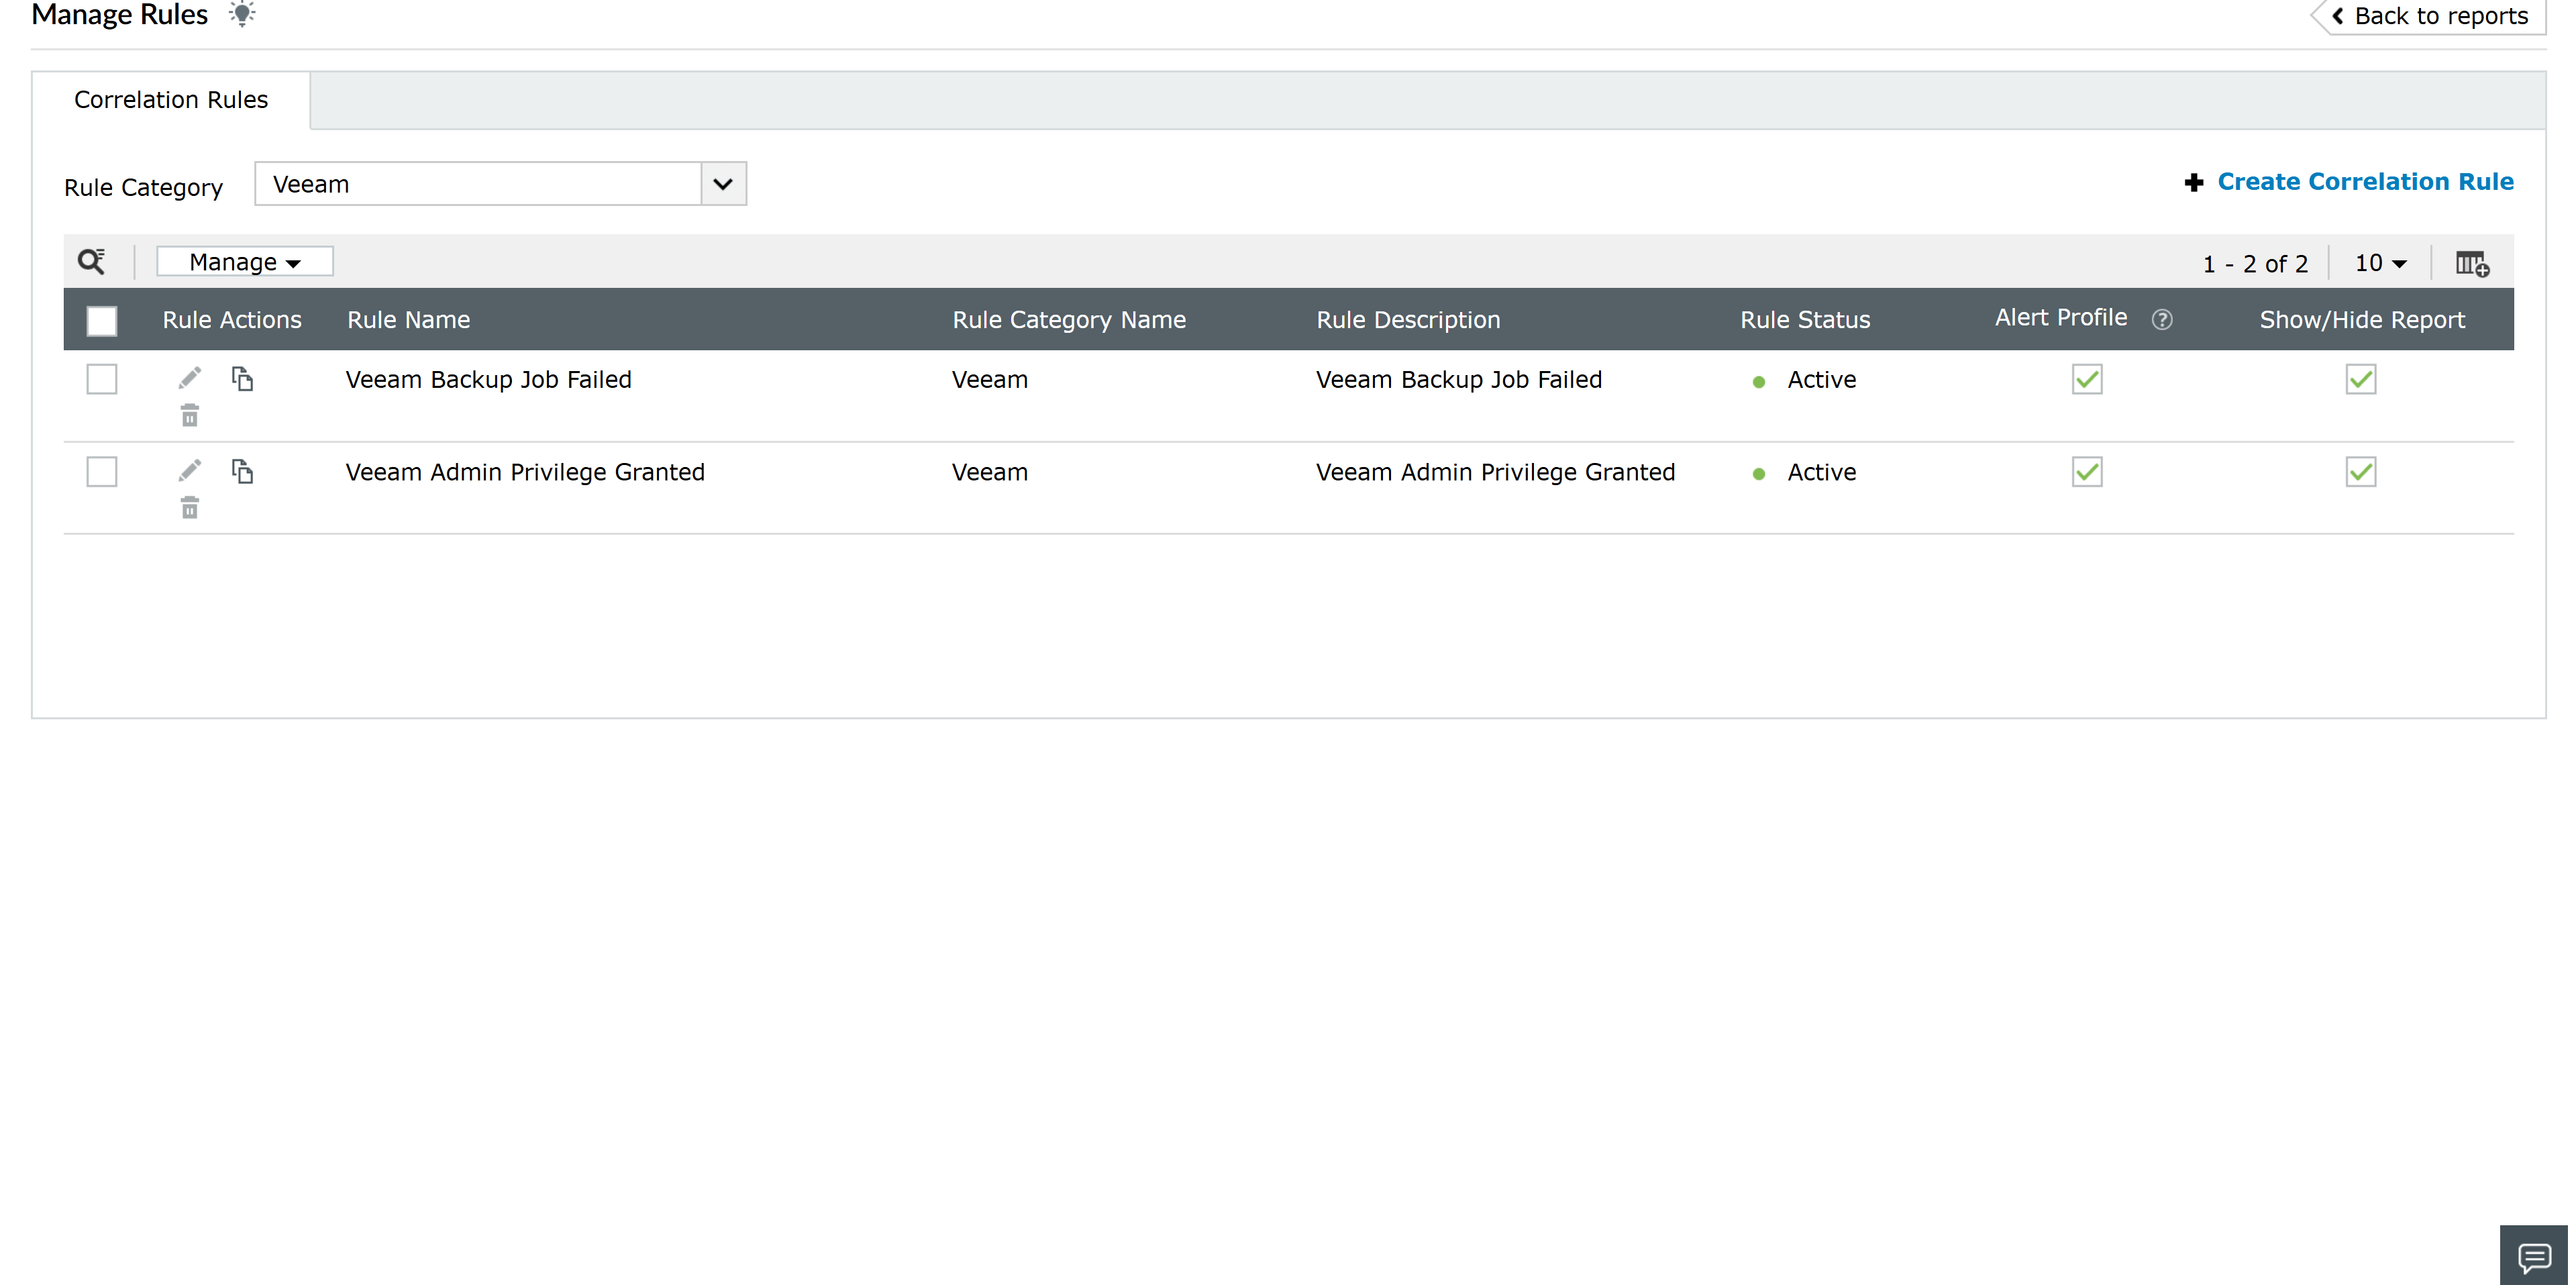
Task: Click Alert Profile help question mark
Action: pos(2162,319)
